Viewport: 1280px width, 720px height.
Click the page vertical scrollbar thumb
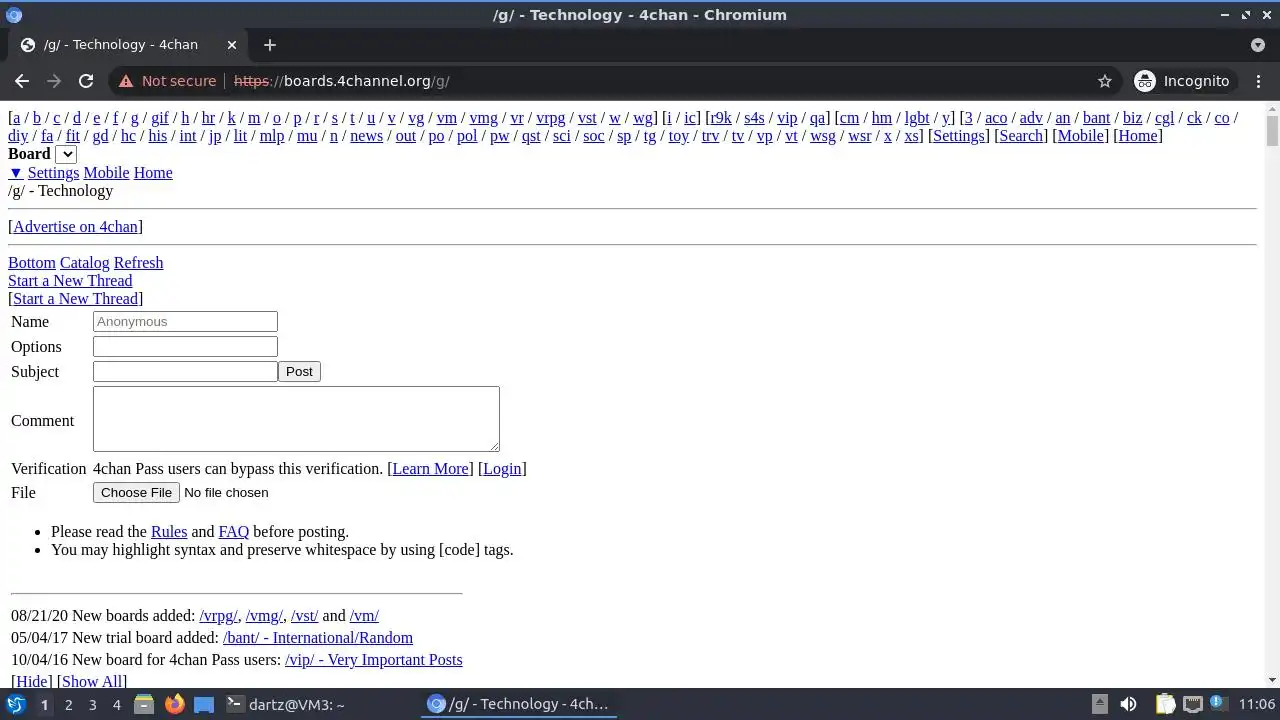(x=1272, y=131)
